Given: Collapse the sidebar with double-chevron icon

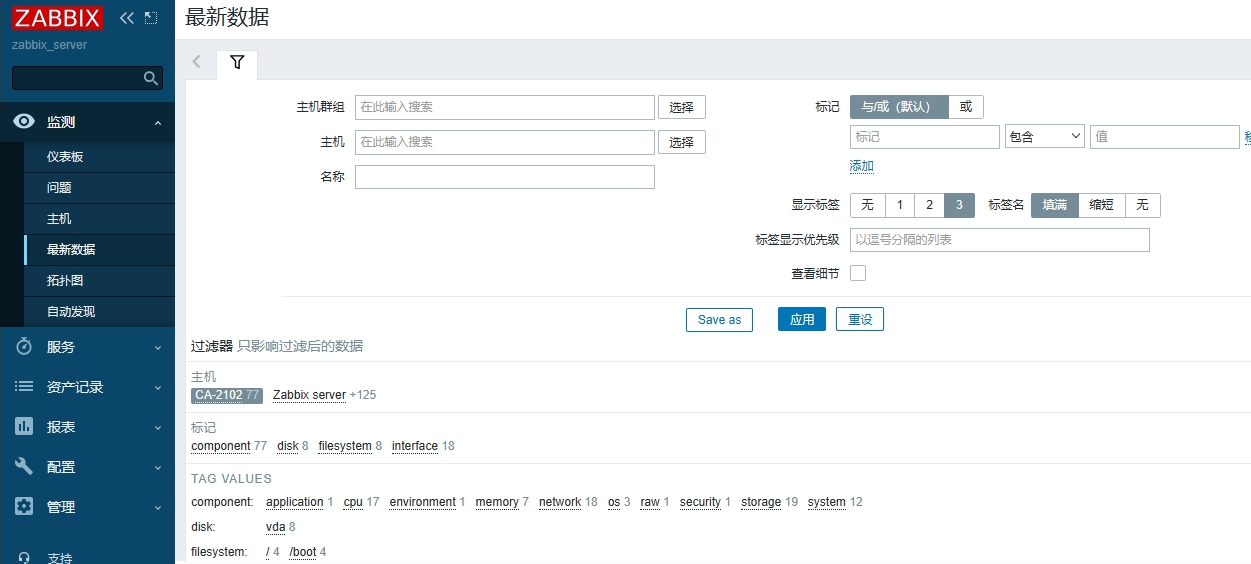Looking at the screenshot, I should pyautogui.click(x=126, y=18).
